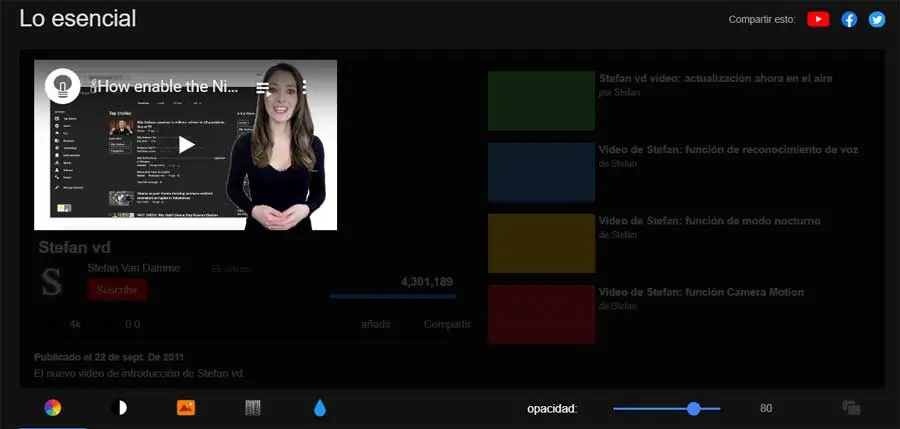Image resolution: width=900 pixels, height=429 pixels.
Task: Open 'Stefan vd video: actualización ahora en el aire'
Action: 716,79
